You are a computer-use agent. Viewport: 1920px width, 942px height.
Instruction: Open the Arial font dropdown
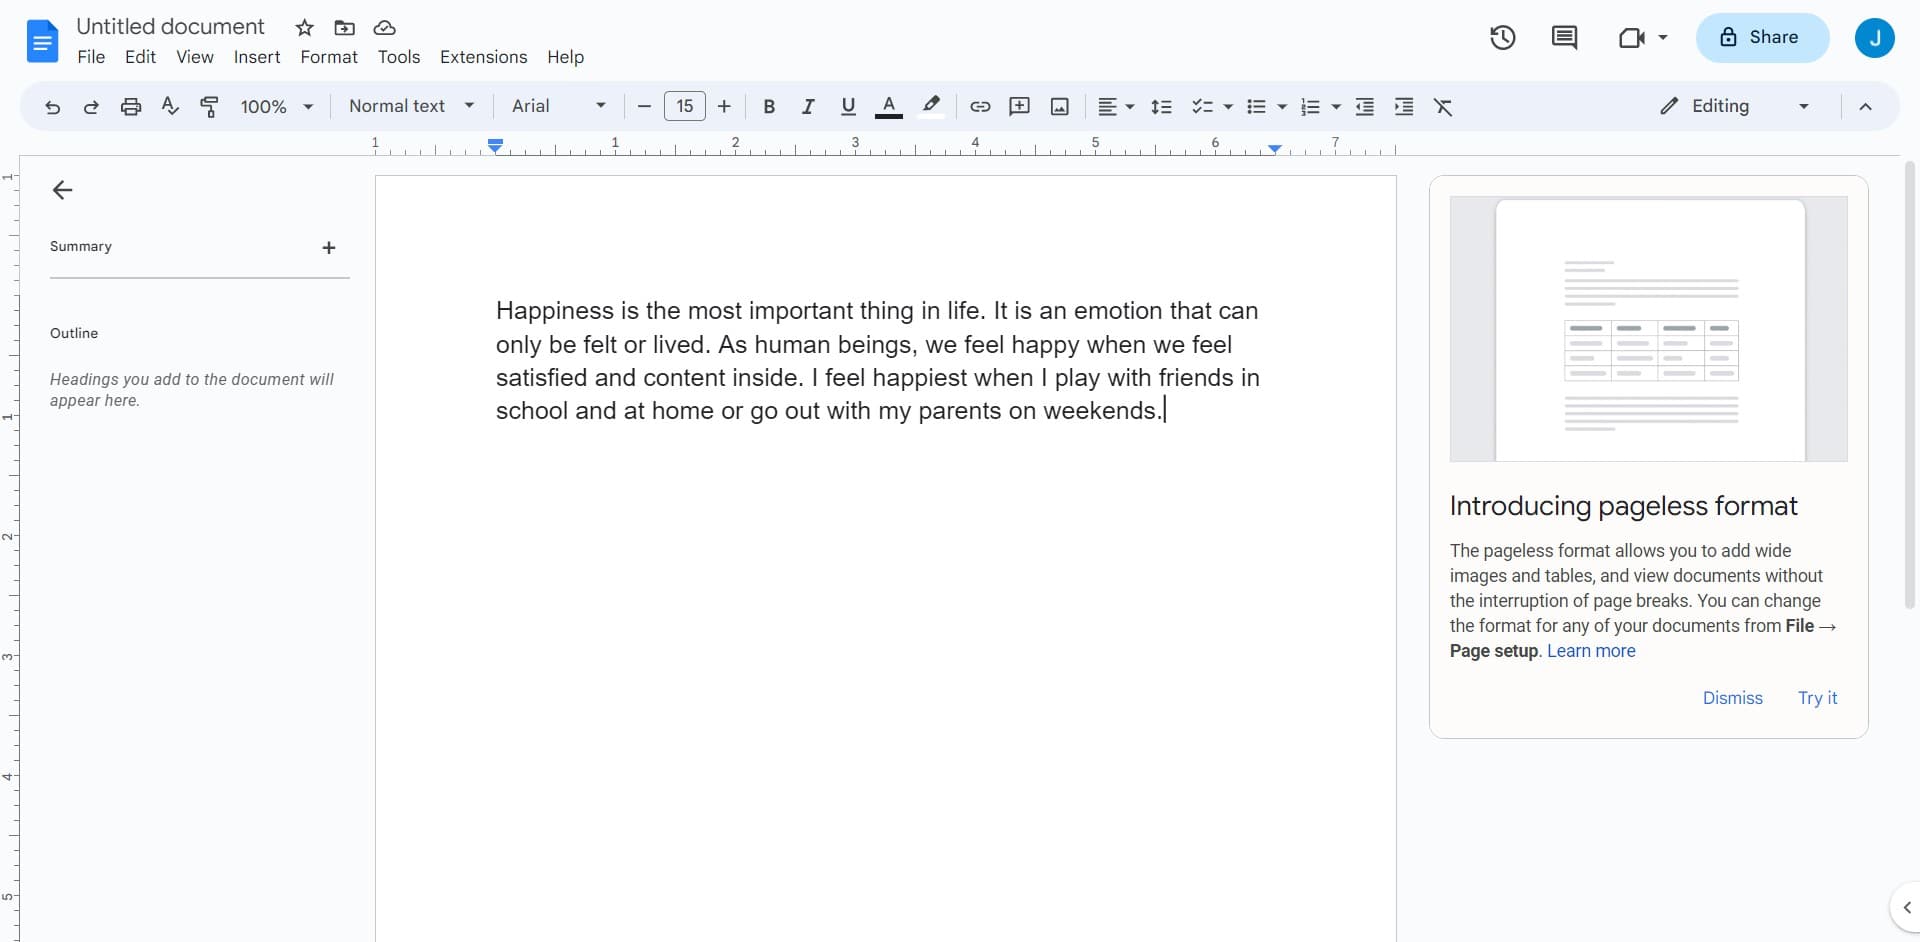pyautogui.click(x=558, y=106)
